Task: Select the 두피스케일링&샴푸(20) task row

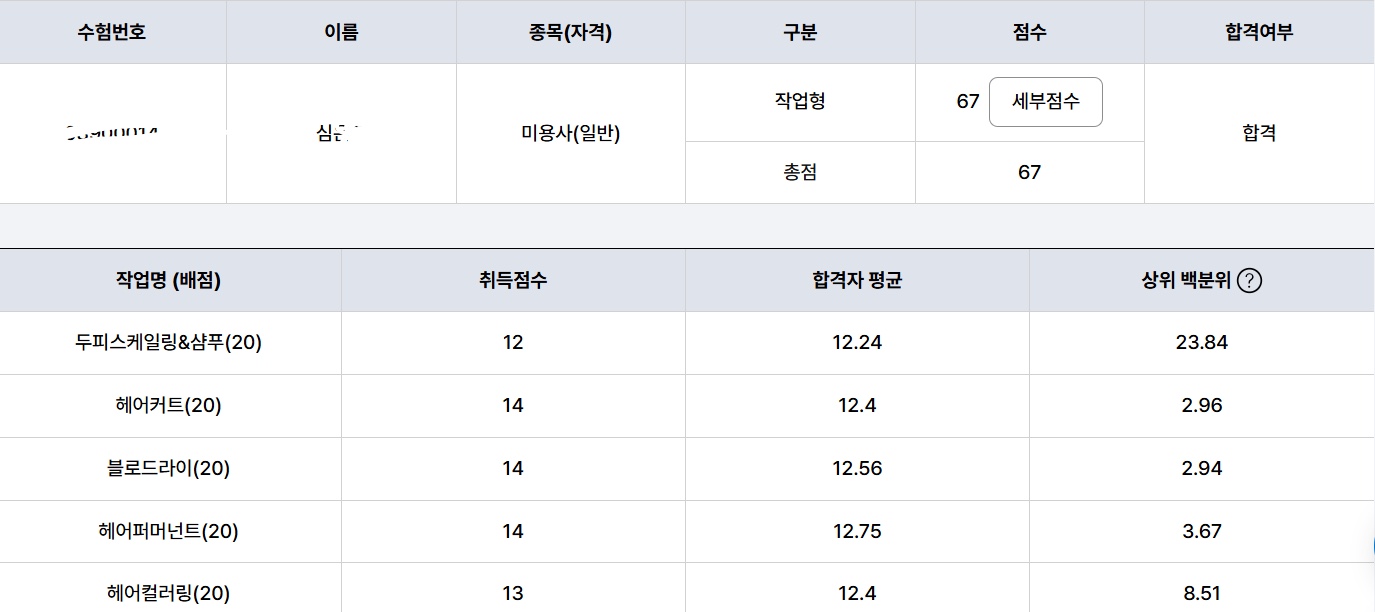Action: tap(687, 342)
